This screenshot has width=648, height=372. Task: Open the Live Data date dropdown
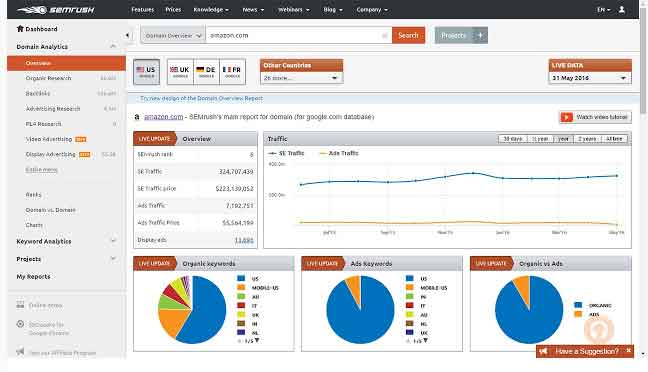click(x=590, y=78)
